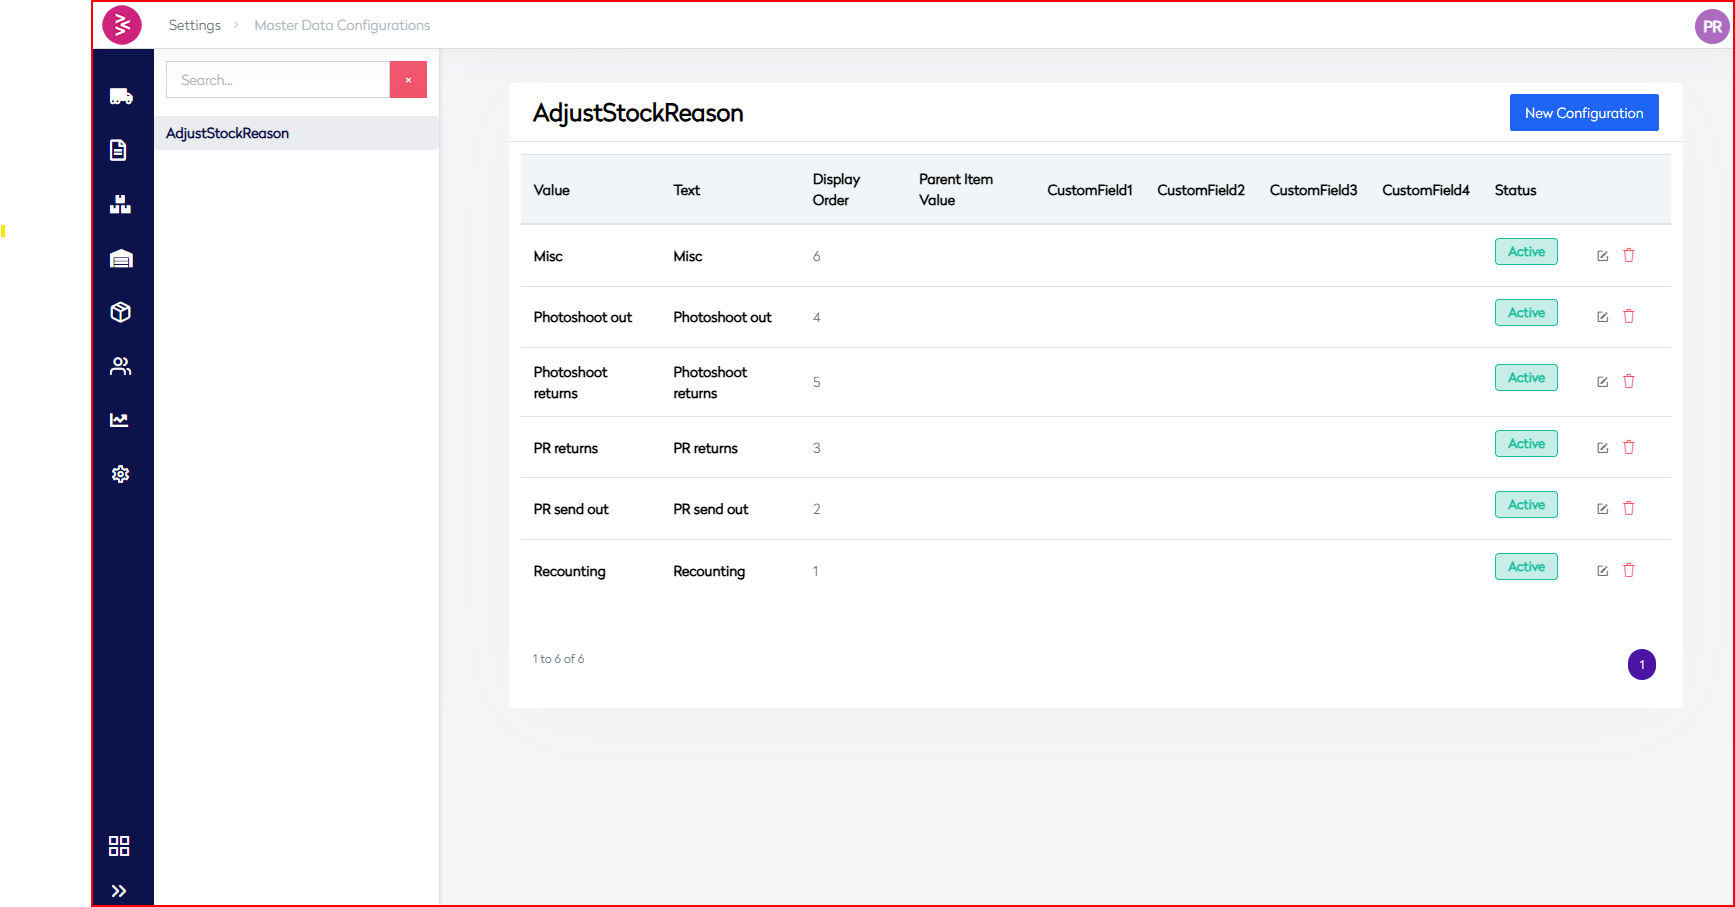Delete the Photoshoot out row

pos(1628,317)
